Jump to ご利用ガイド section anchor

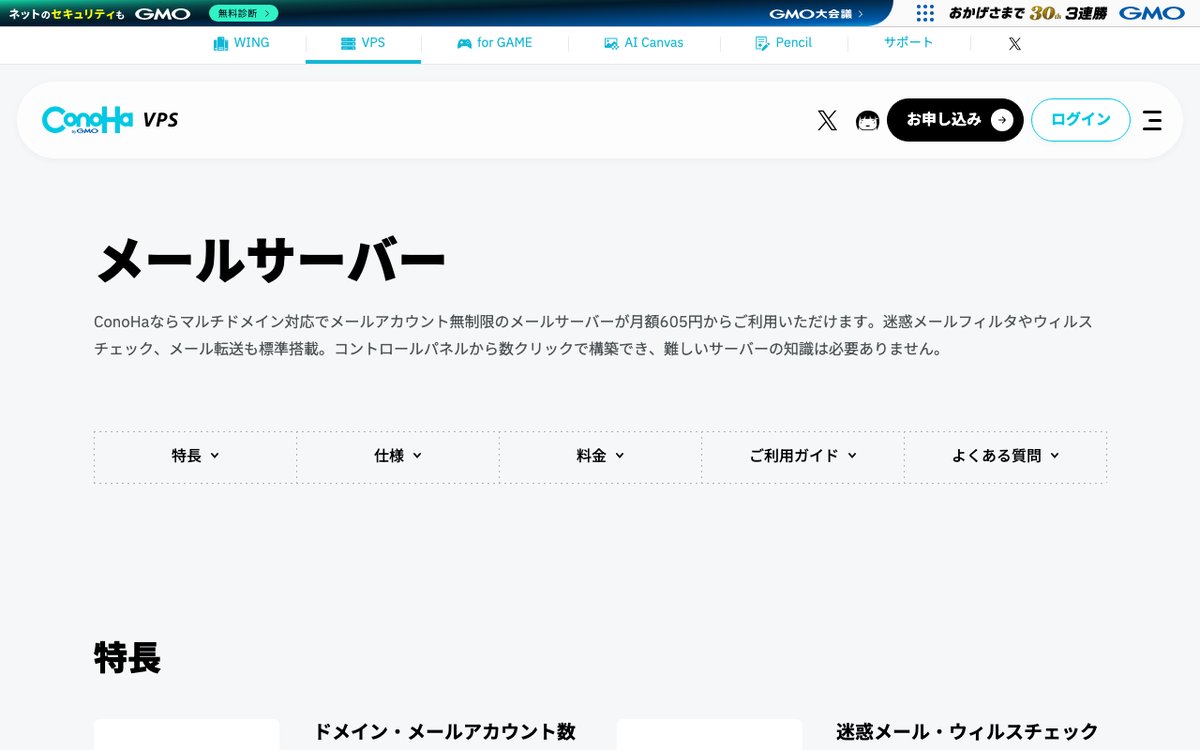[x=803, y=456]
